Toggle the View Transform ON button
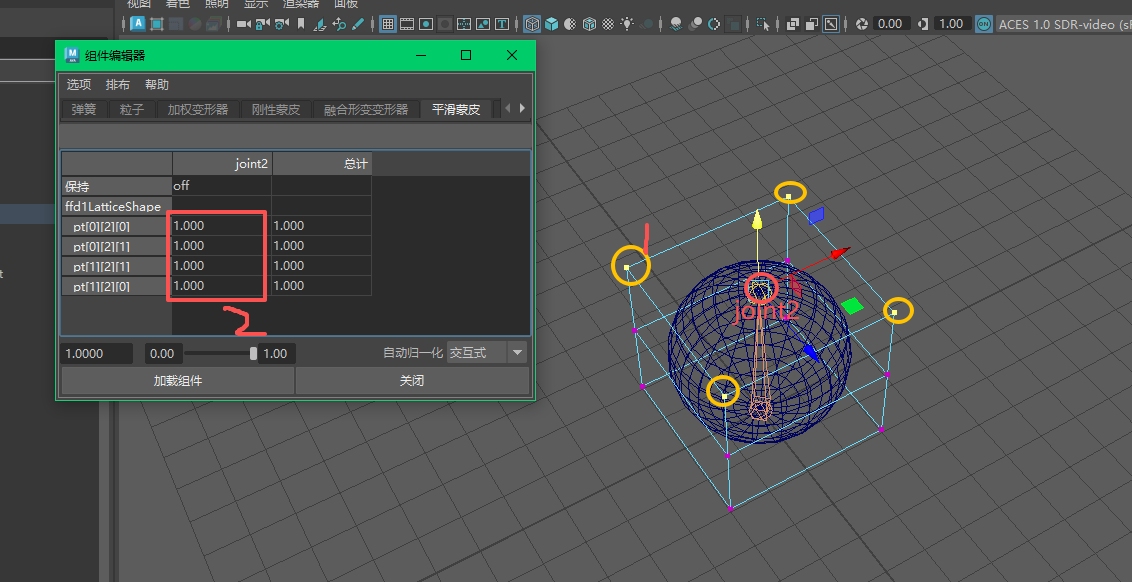The width and height of the screenshot is (1132, 582). (x=983, y=24)
